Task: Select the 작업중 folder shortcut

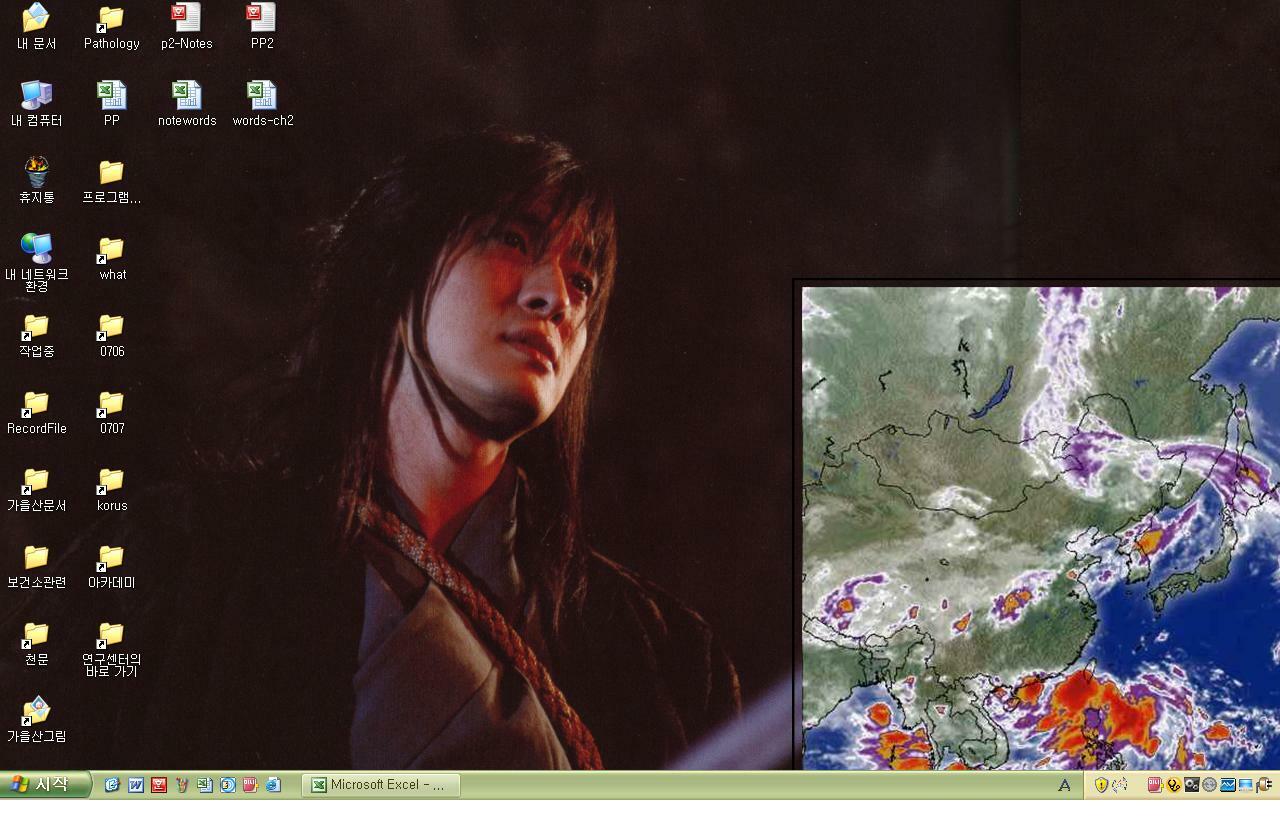Action: 36,335
